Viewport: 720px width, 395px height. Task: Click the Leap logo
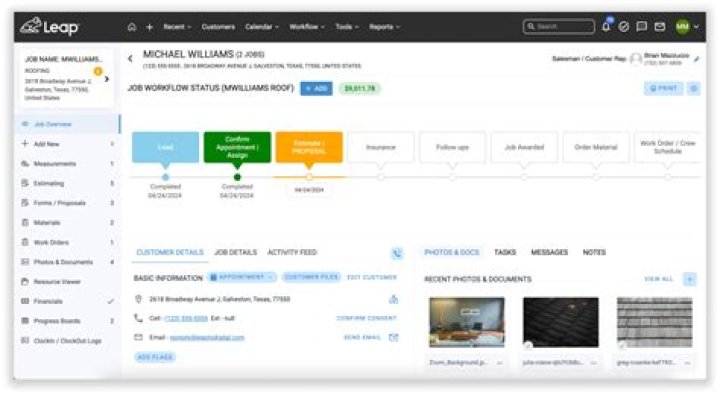[x=50, y=27]
